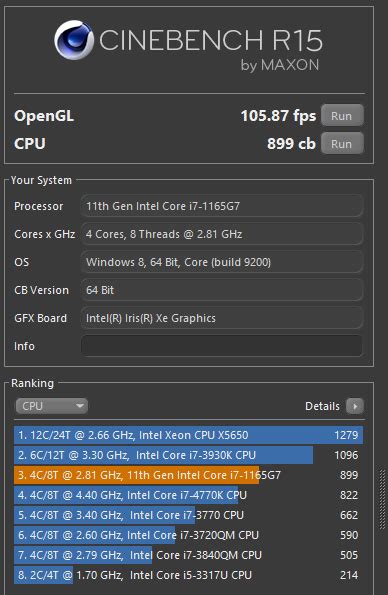The image size is (388, 595).
Task: Select ranking entry Core i7-3770
Action: [188, 515]
